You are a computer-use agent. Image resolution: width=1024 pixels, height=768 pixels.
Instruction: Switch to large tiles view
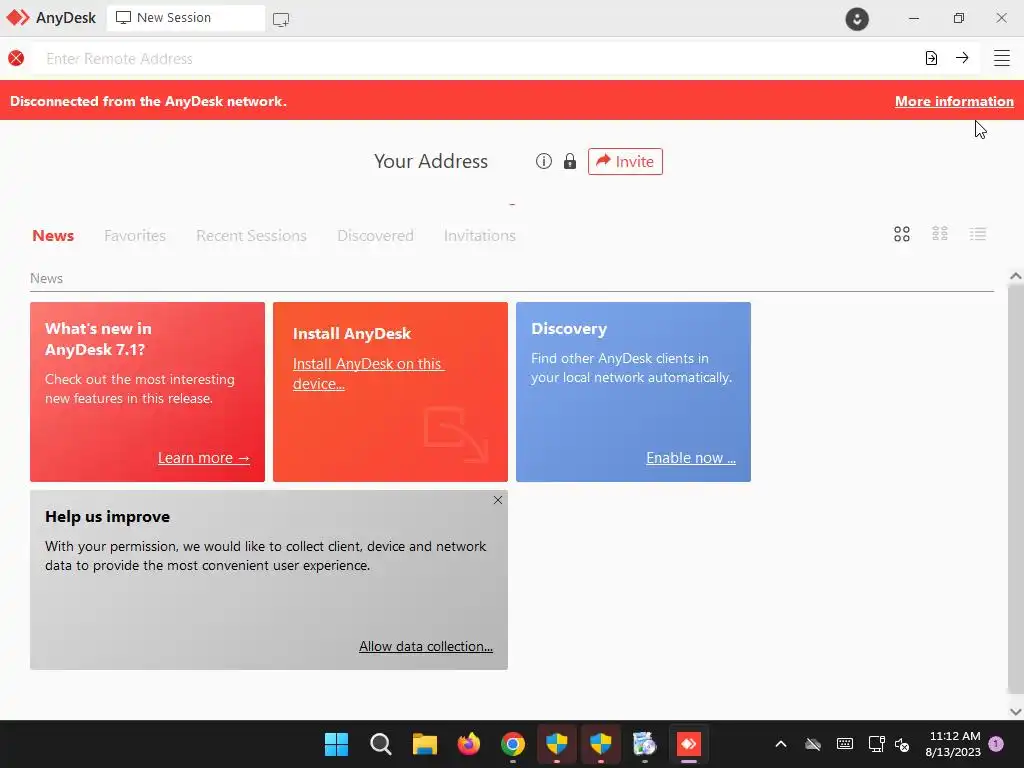point(901,234)
